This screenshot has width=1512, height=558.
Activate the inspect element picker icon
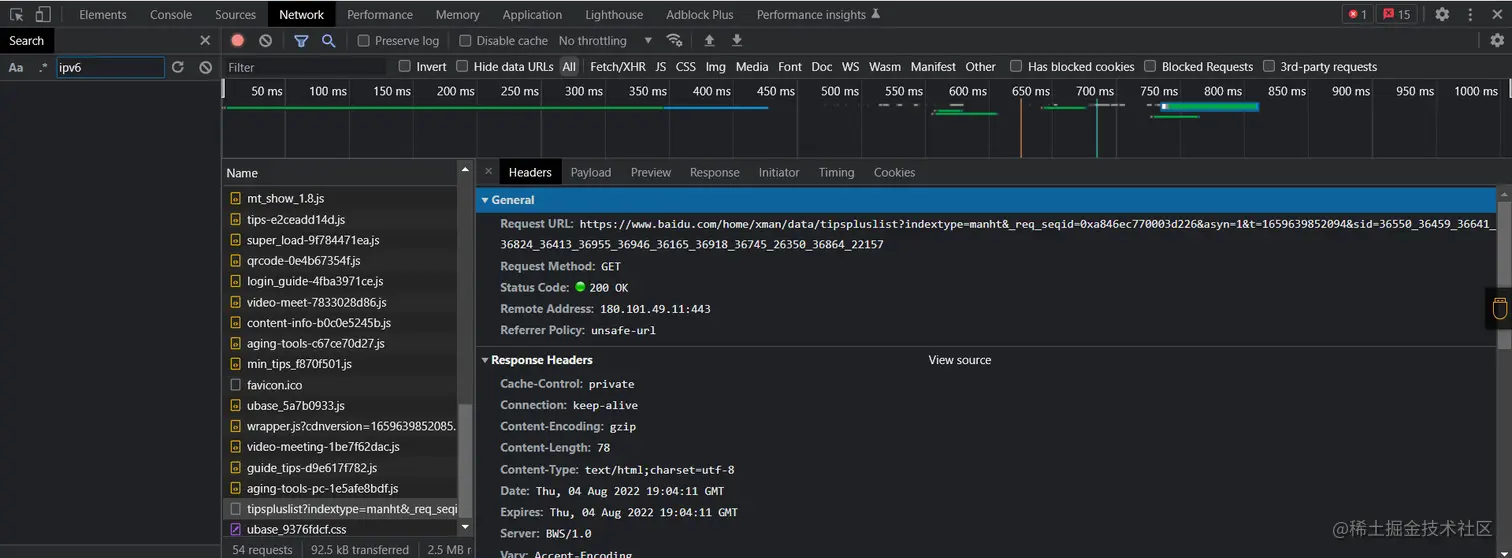(x=17, y=14)
